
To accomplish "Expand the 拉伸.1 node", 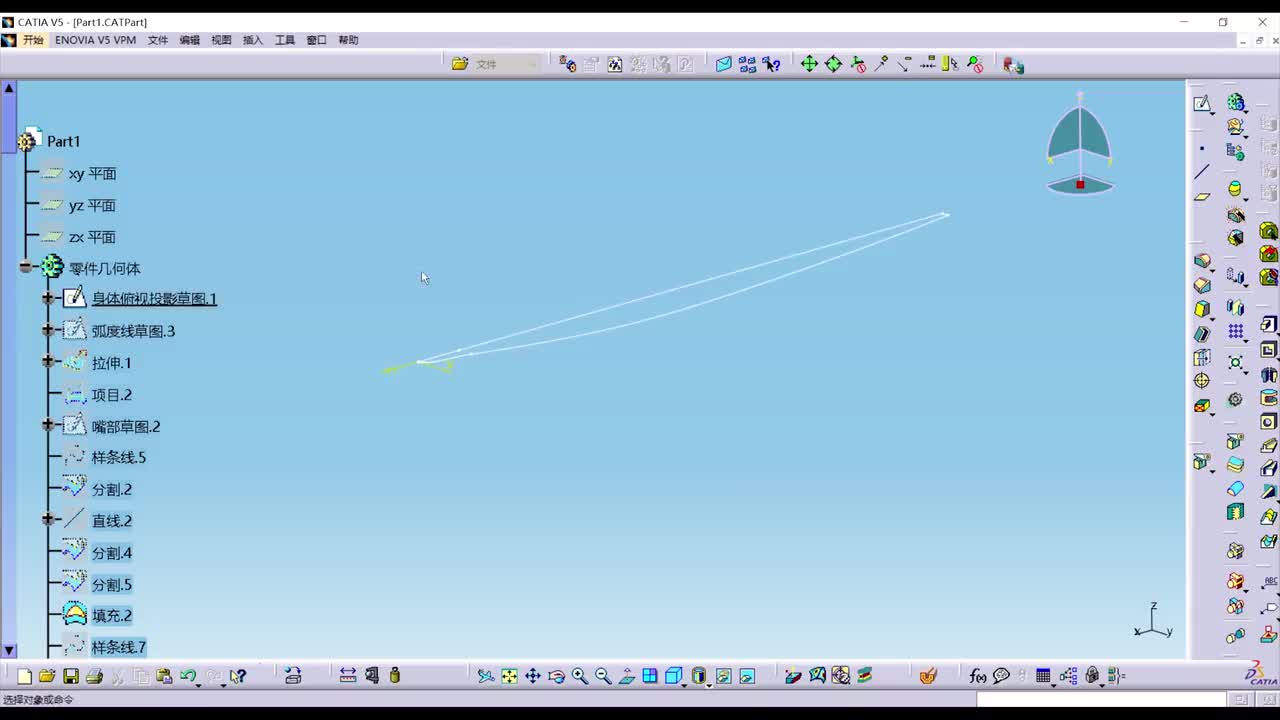I will click(x=48, y=362).
